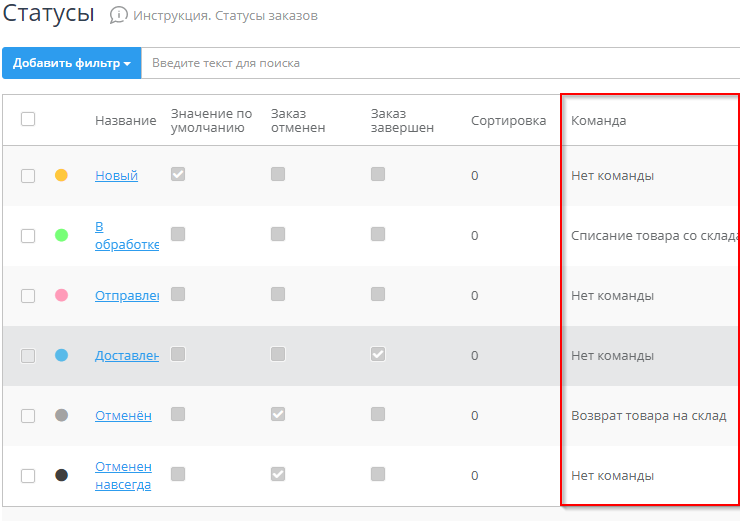Toggle default value checkbox for Новый status
Screen dimensions: 740x521
(x=178, y=174)
